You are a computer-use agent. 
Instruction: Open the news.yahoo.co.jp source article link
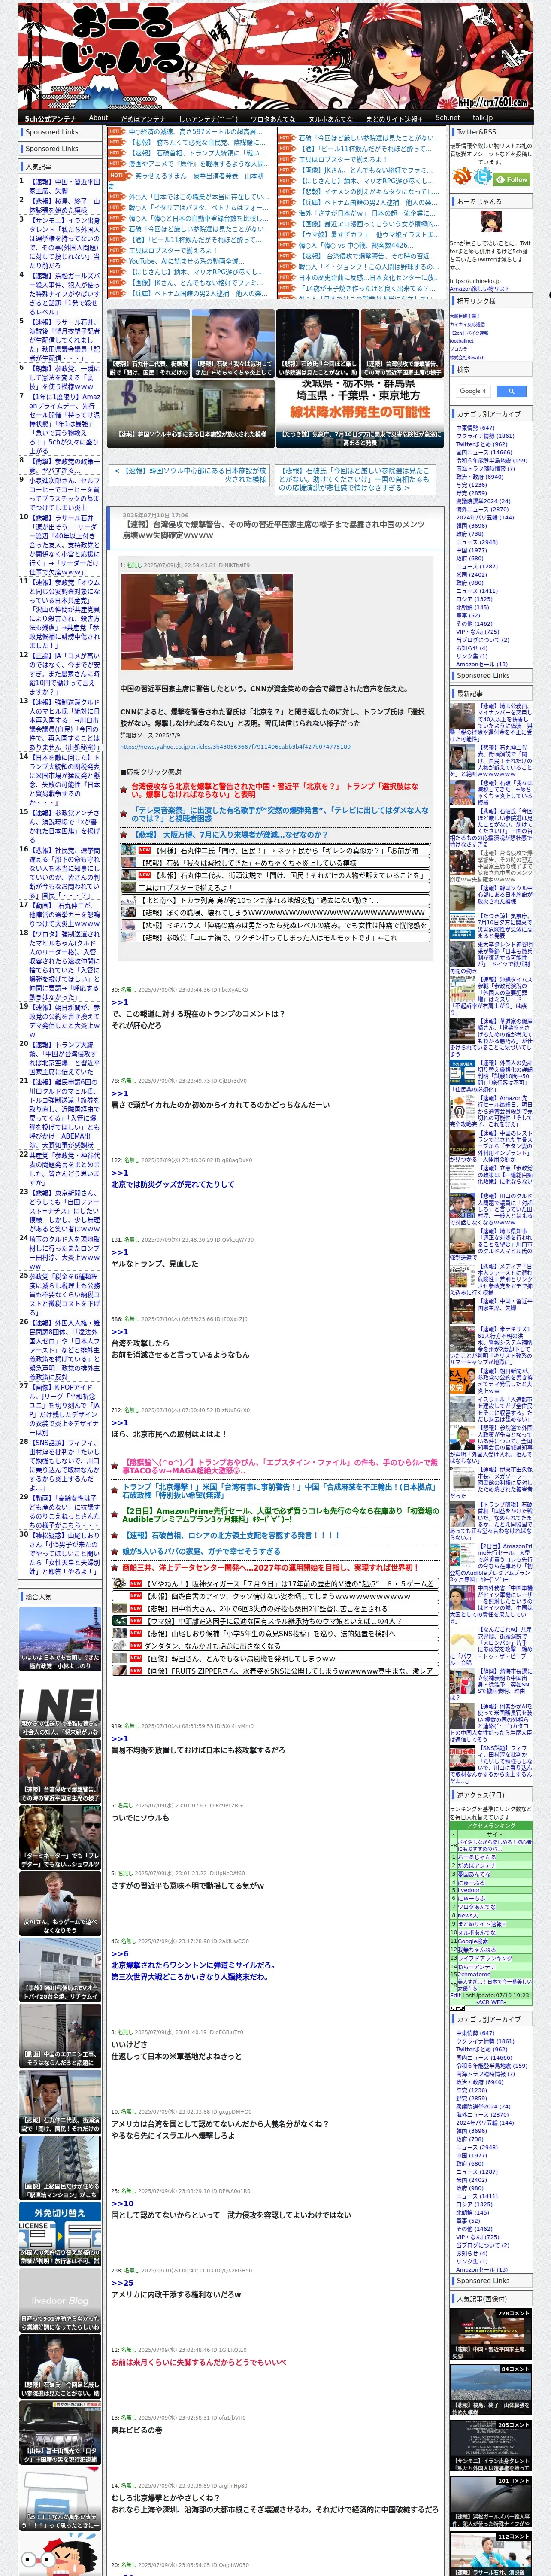click(x=235, y=746)
